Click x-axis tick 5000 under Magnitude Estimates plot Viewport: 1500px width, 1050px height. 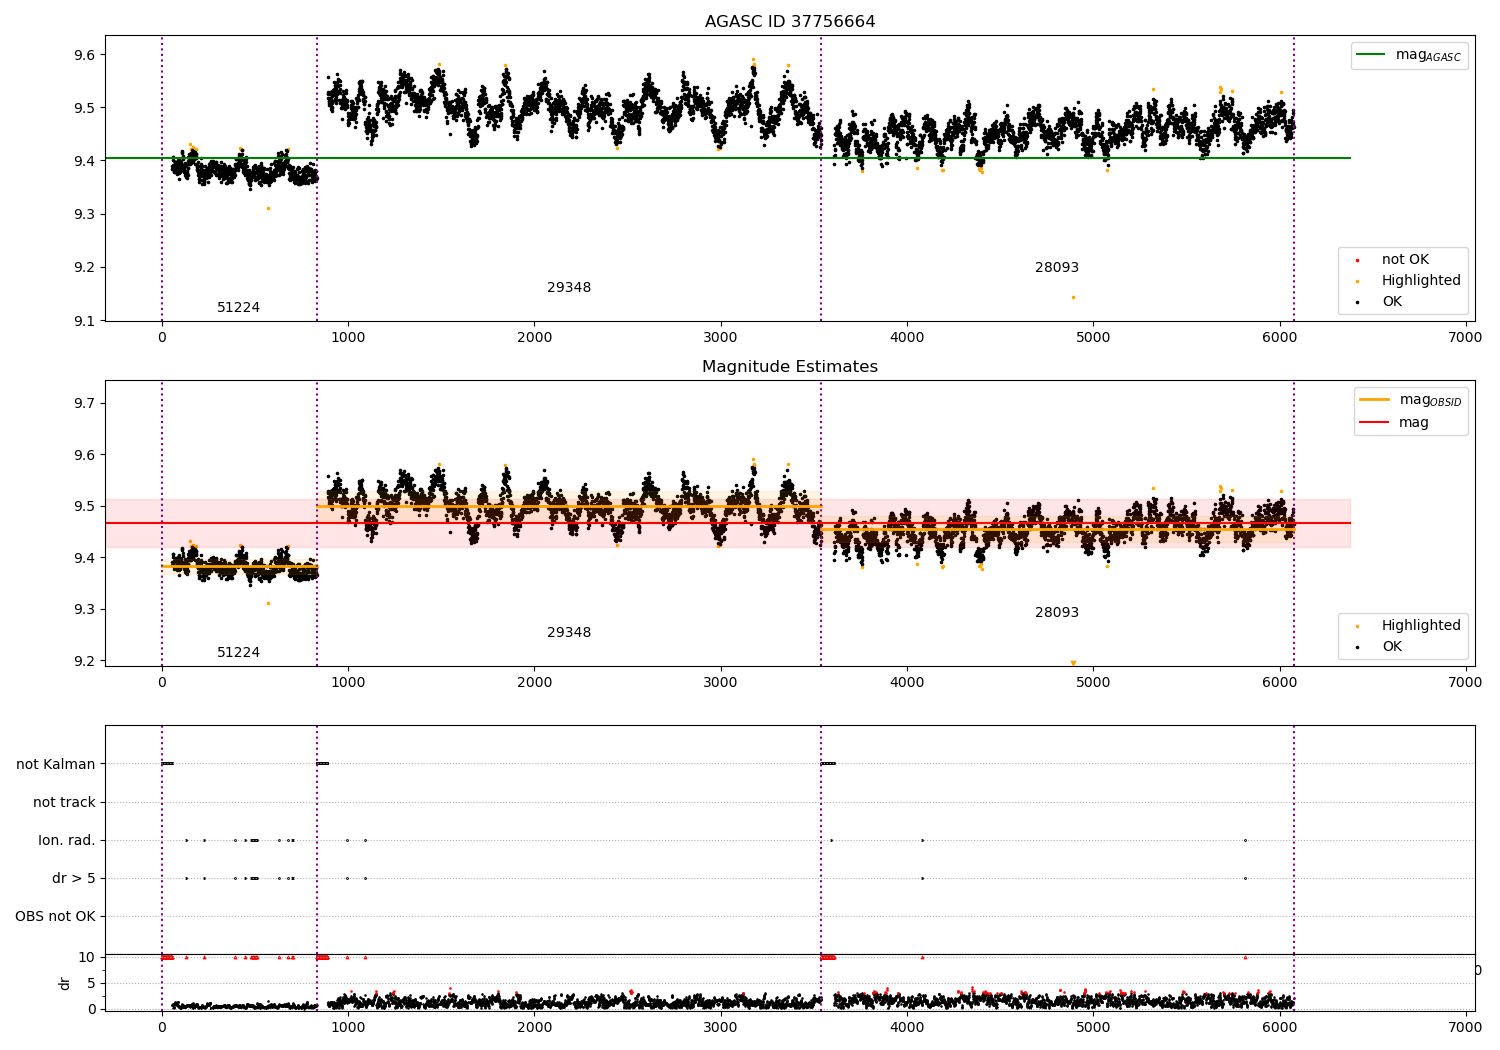point(1093,683)
